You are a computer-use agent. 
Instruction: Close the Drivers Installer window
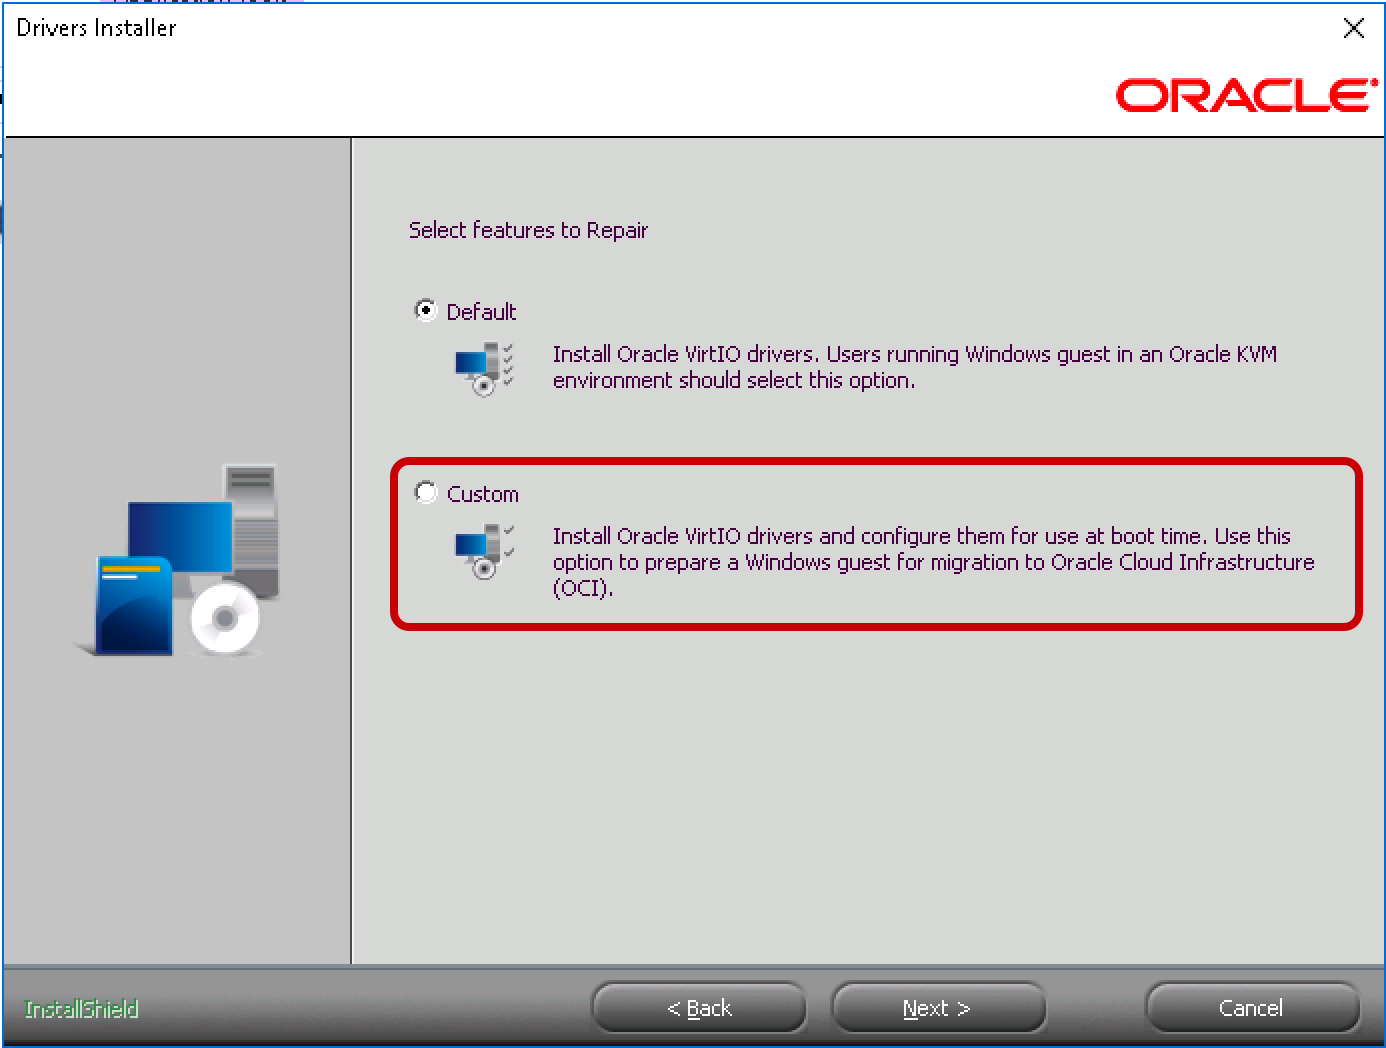(x=1354, y=28)
